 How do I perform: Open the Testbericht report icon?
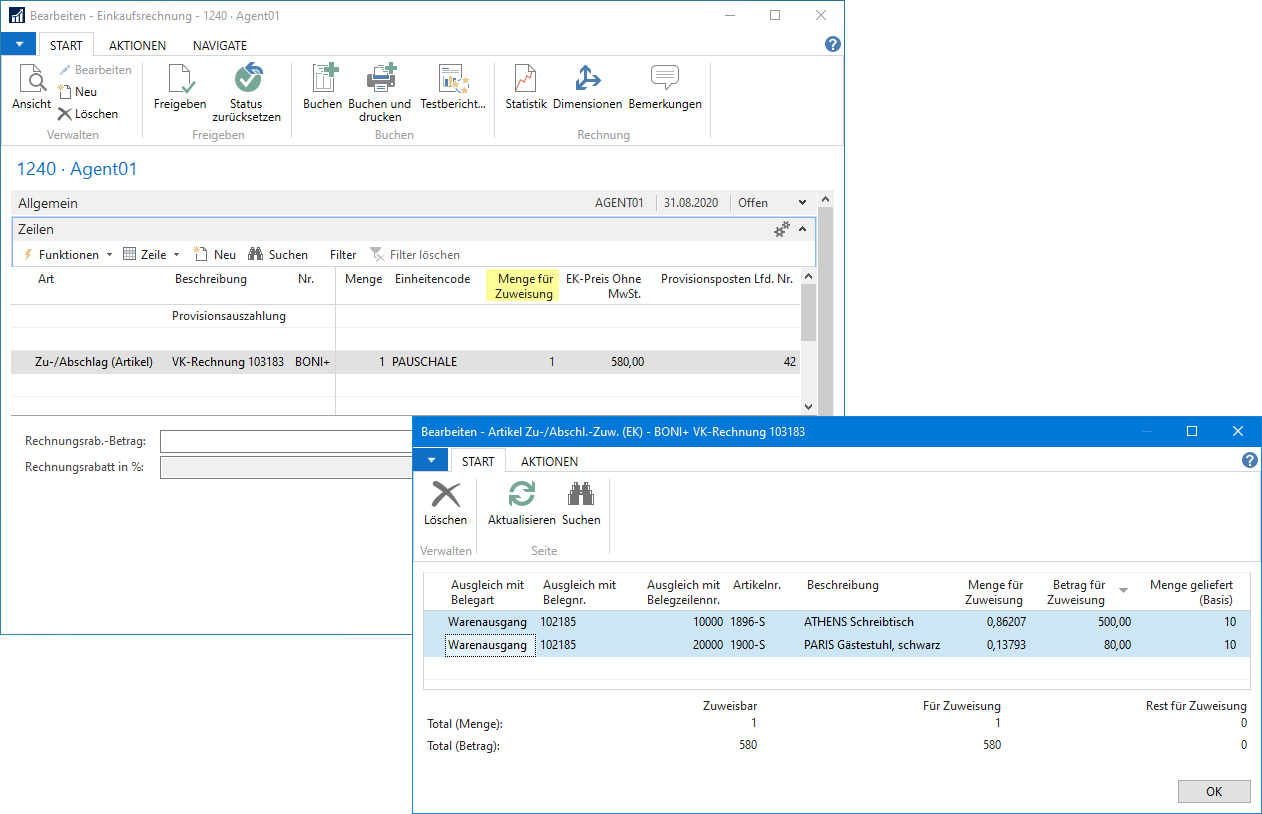coord(453,80)
